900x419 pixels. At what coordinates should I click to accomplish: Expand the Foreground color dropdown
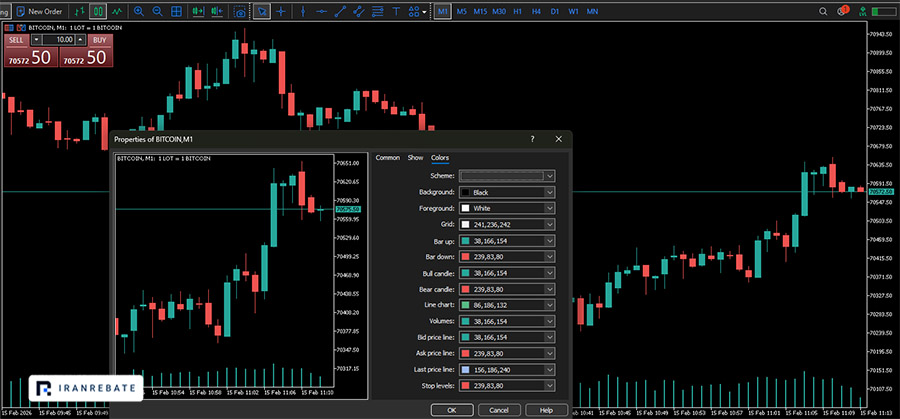pos(507,208)
